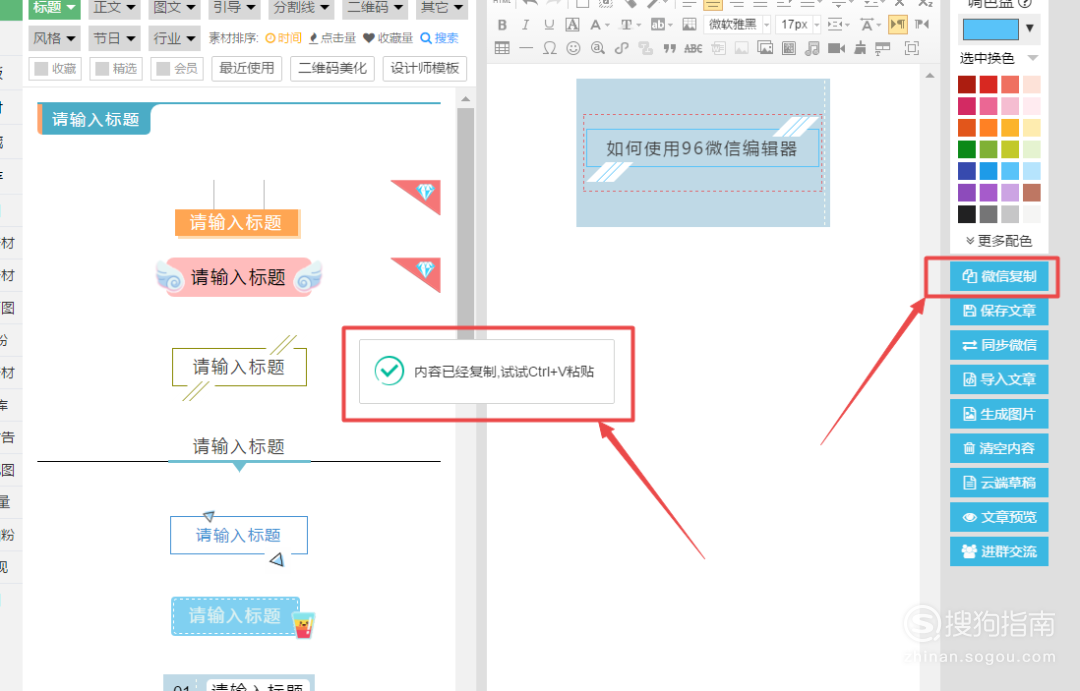Select the pink winged title template
The image size is (1080, 691).
[x=238, y=277]
